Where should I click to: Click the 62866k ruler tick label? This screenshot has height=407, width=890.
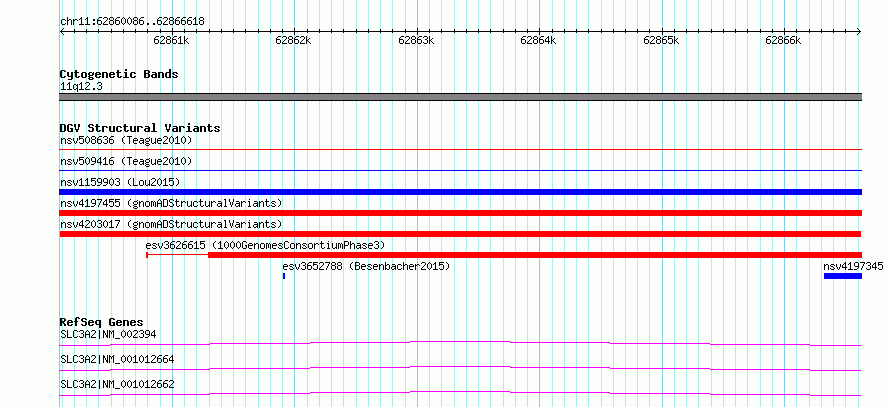(x=783, y=40)
